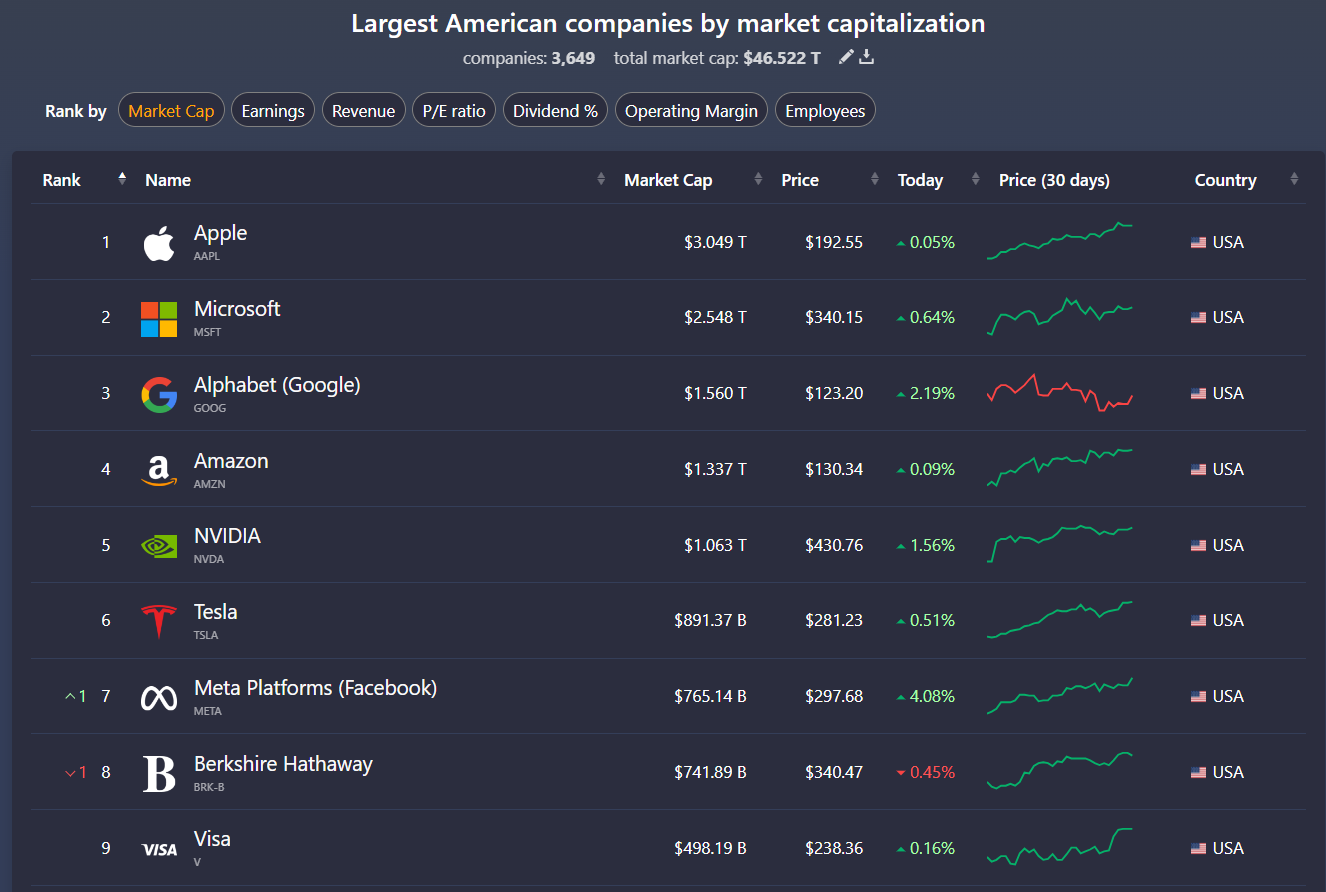
Task: Click the USA flag in Visa row
Action: (1198, 848)
